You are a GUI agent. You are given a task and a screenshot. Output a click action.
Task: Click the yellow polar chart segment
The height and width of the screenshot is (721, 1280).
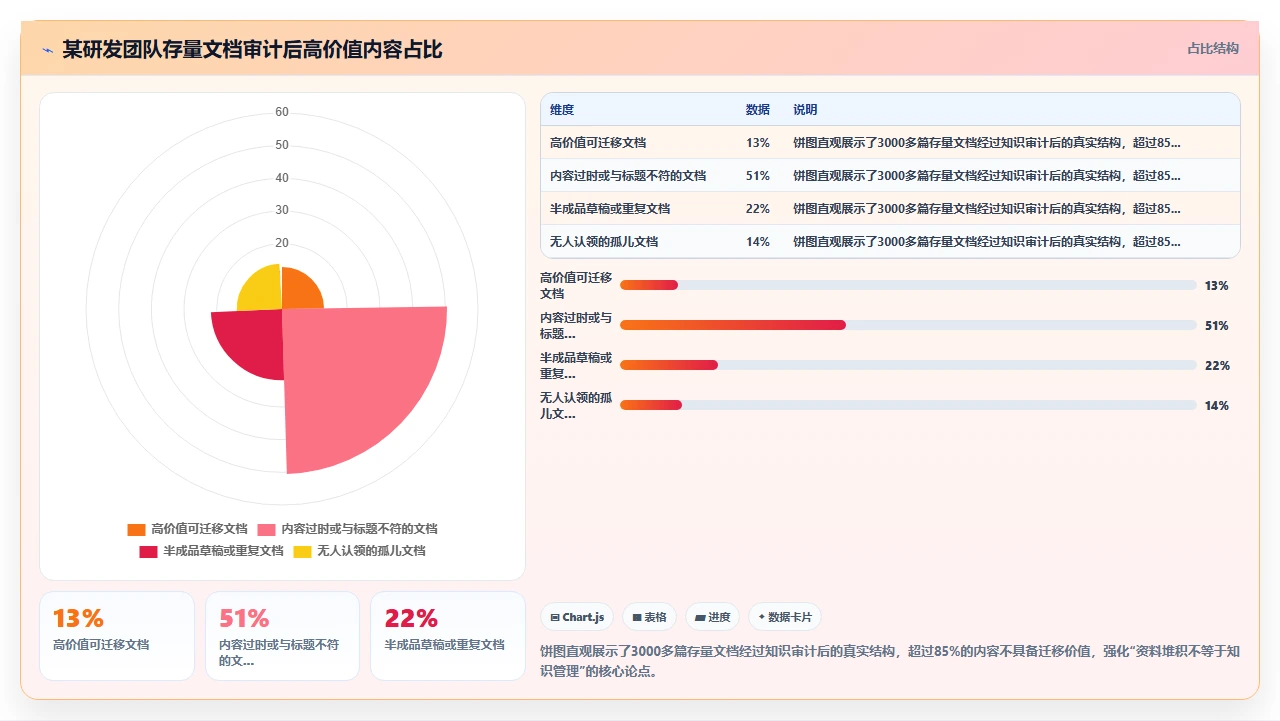click(x=262, y=290)
